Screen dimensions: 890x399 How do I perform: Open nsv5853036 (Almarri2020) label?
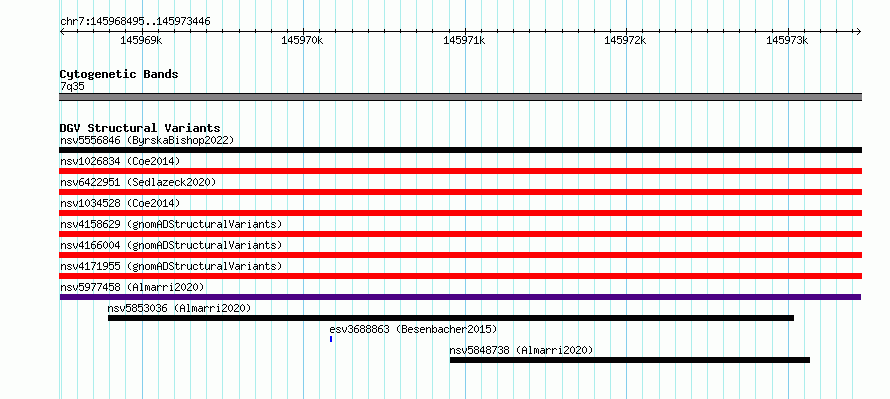click(179, 308)
